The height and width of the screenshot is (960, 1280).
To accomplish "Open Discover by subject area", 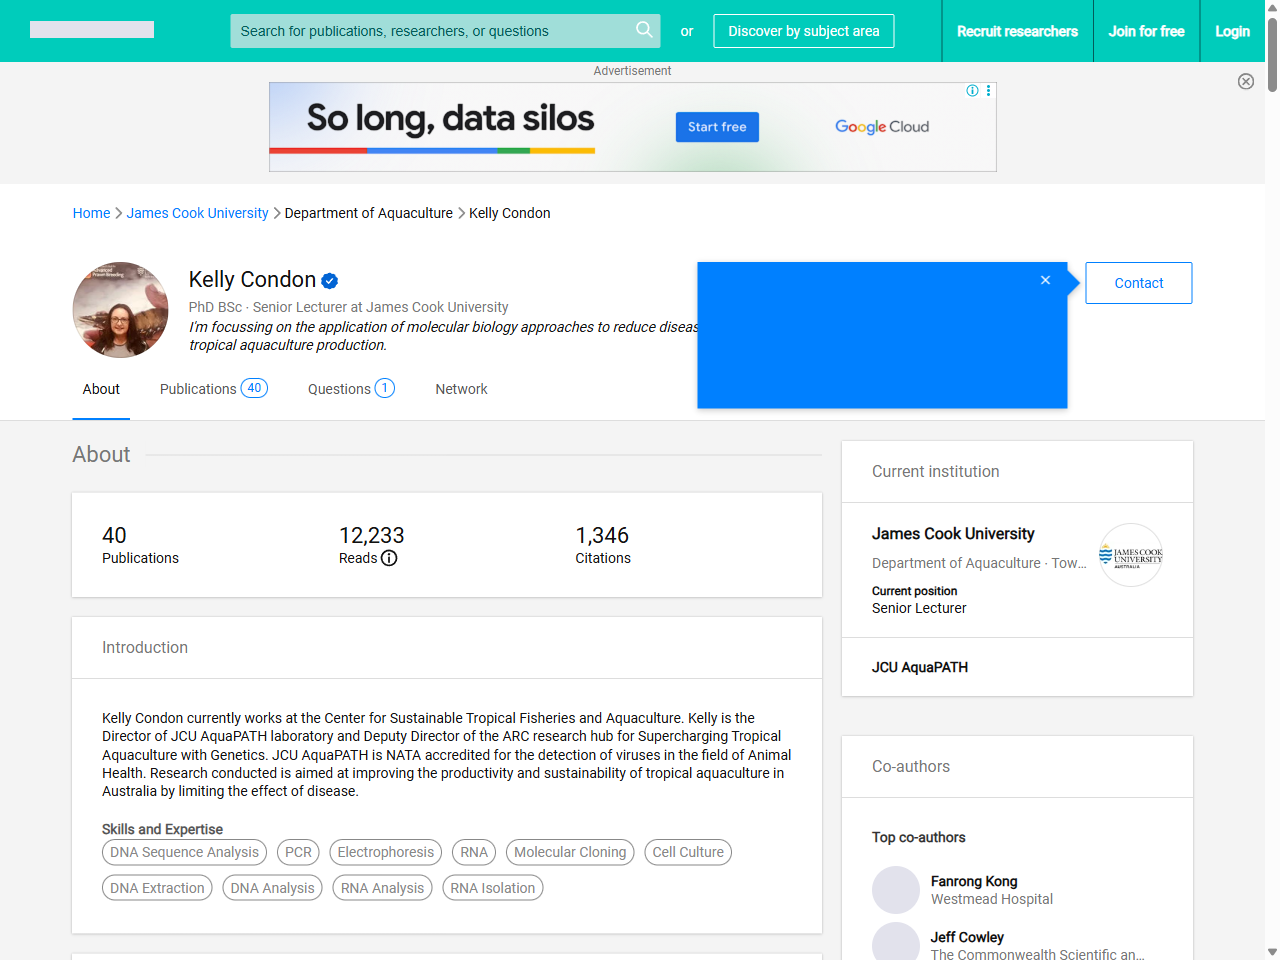I will 803,31.
